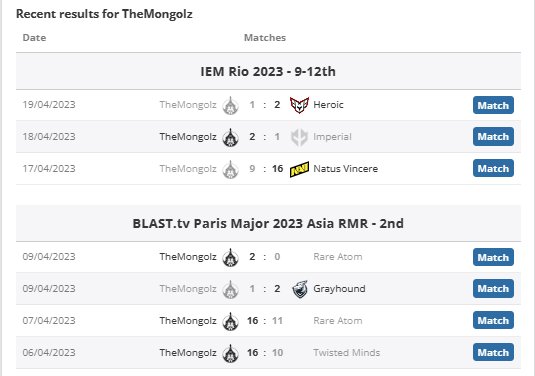
Task: Click the Imperial team logo
Action: (299, 137)
